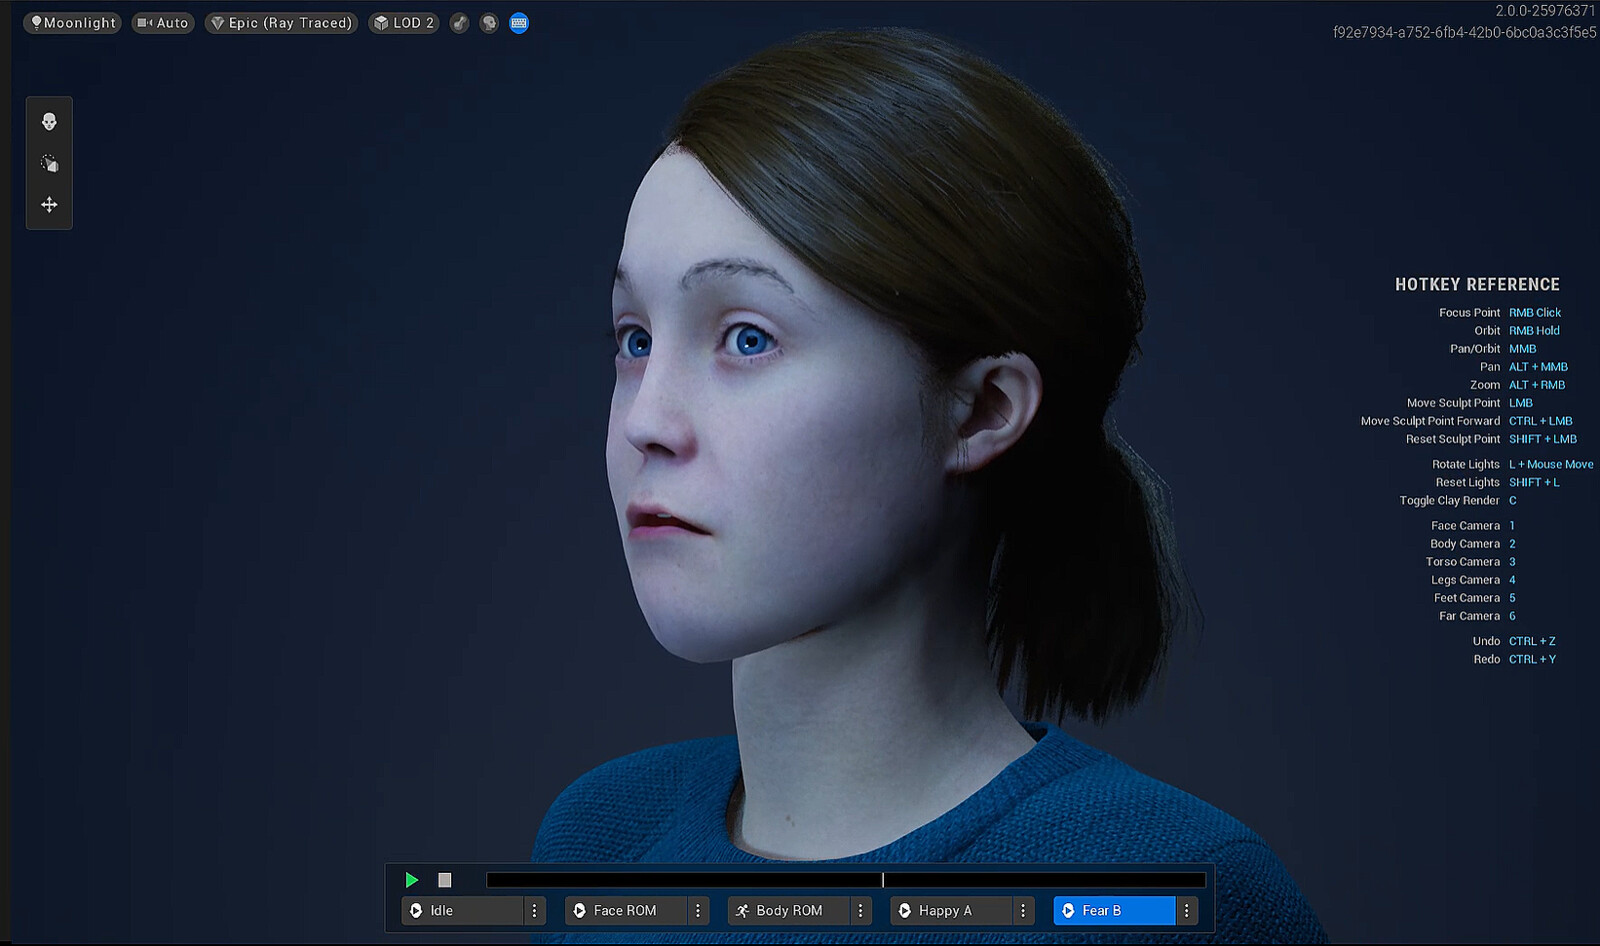Click the 'ALT + MMB' Pan hotkey text
1600x946 pixels.
(x=1538, y=367)
